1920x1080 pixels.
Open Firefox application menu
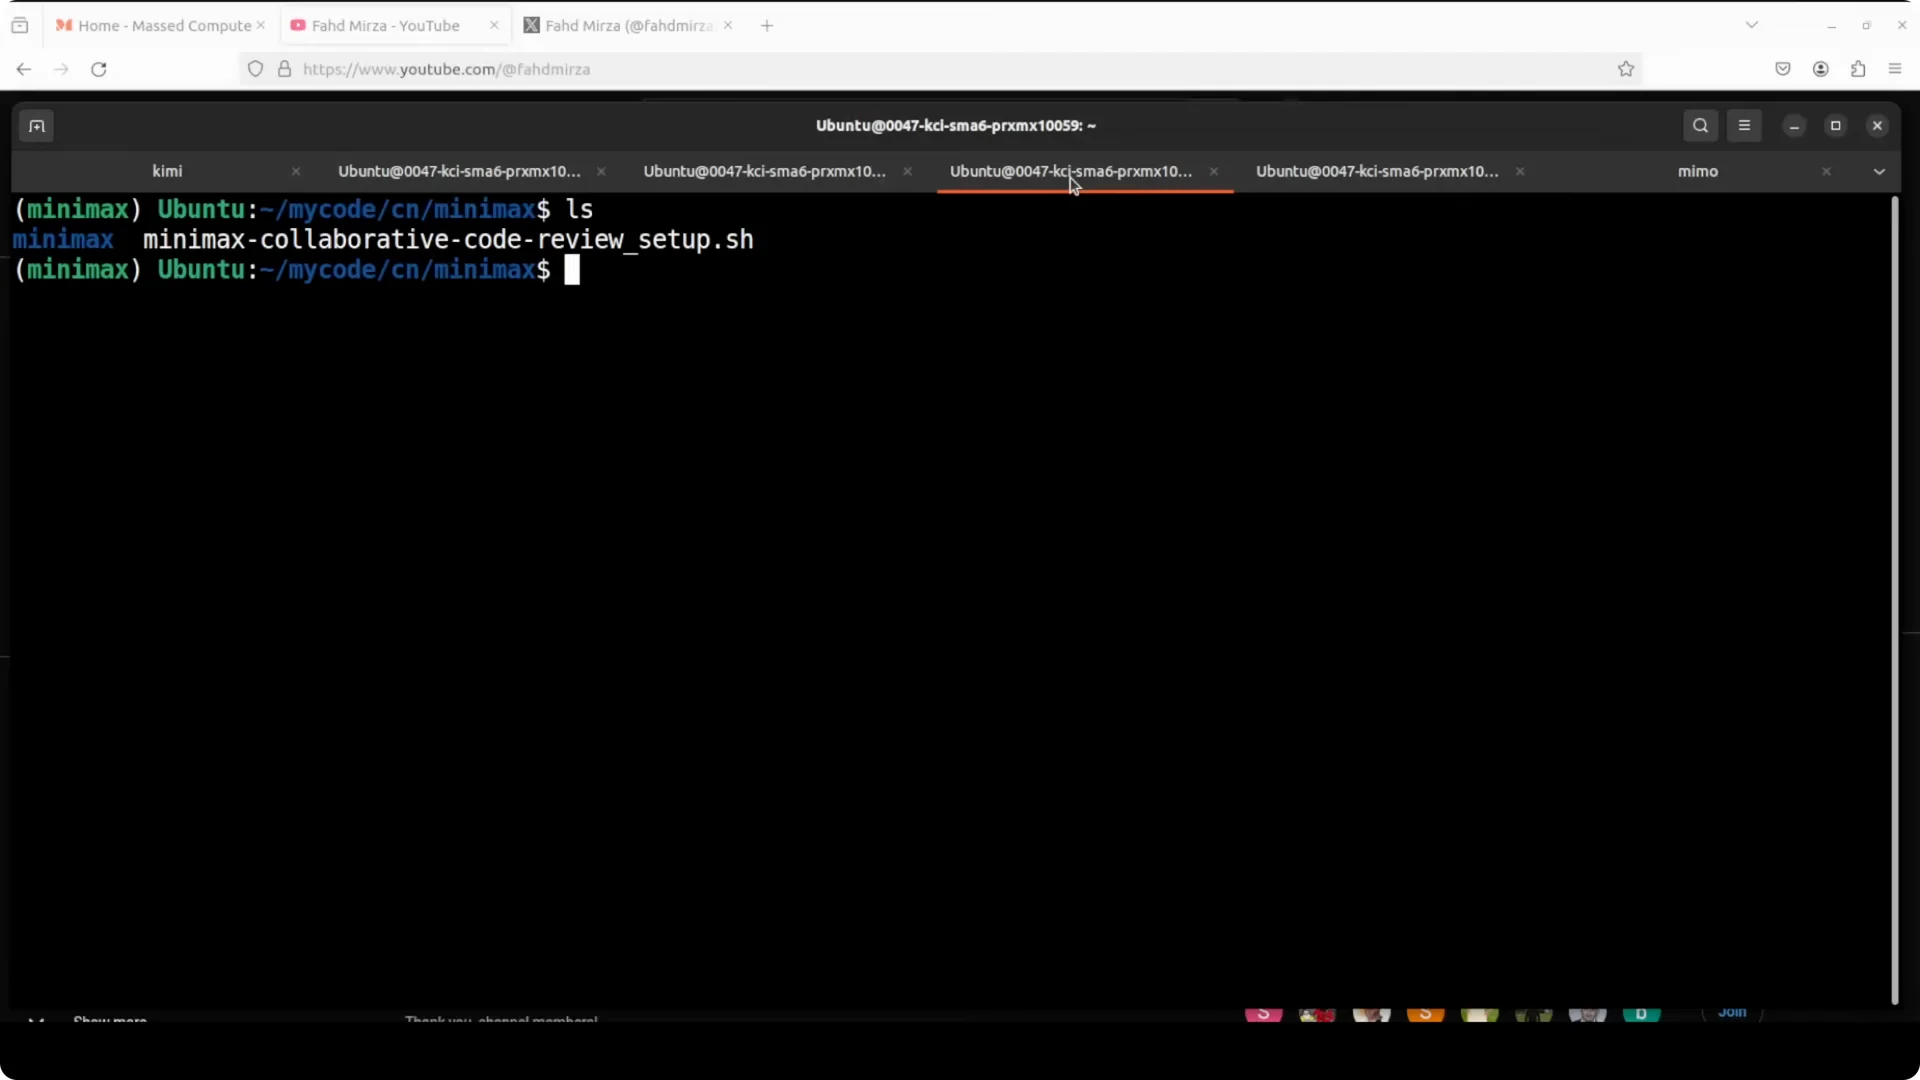(1895, 69)
